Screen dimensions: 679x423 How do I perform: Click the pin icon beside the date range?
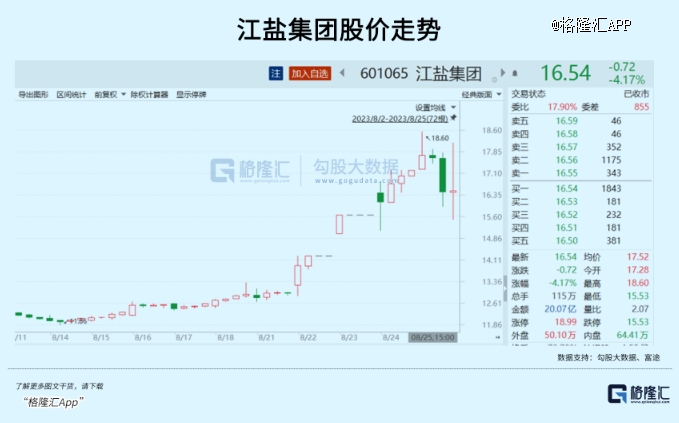click(x=453, y=117)
